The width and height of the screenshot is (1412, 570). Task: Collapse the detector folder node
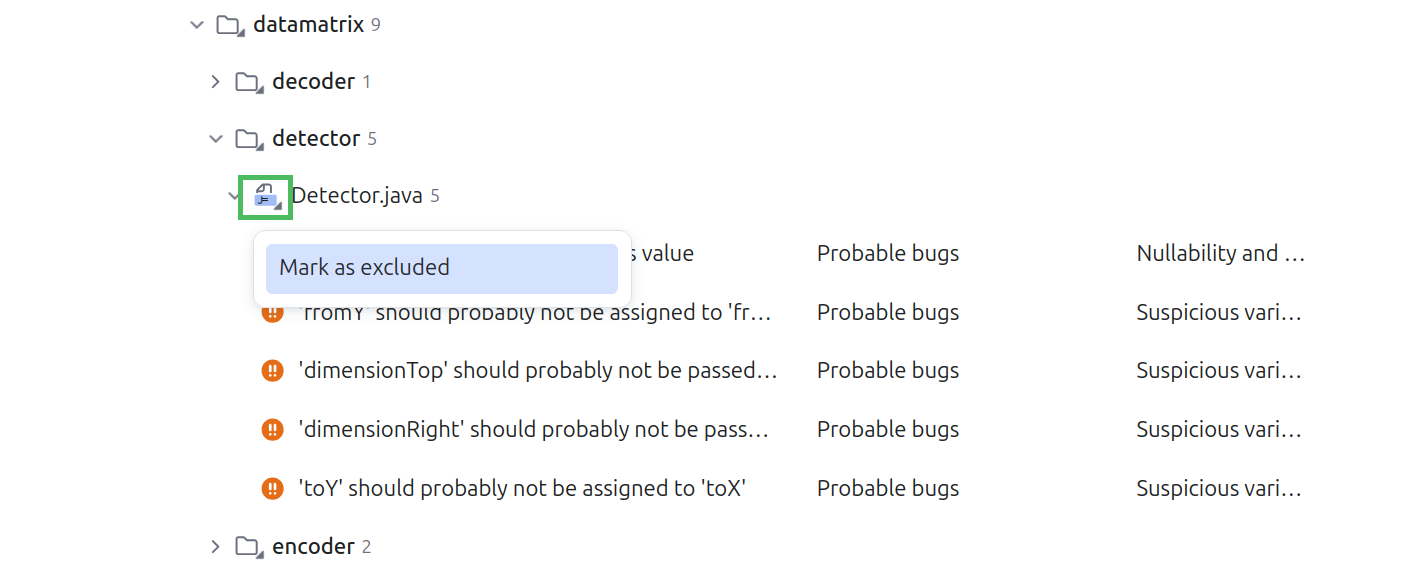[215, 139]
